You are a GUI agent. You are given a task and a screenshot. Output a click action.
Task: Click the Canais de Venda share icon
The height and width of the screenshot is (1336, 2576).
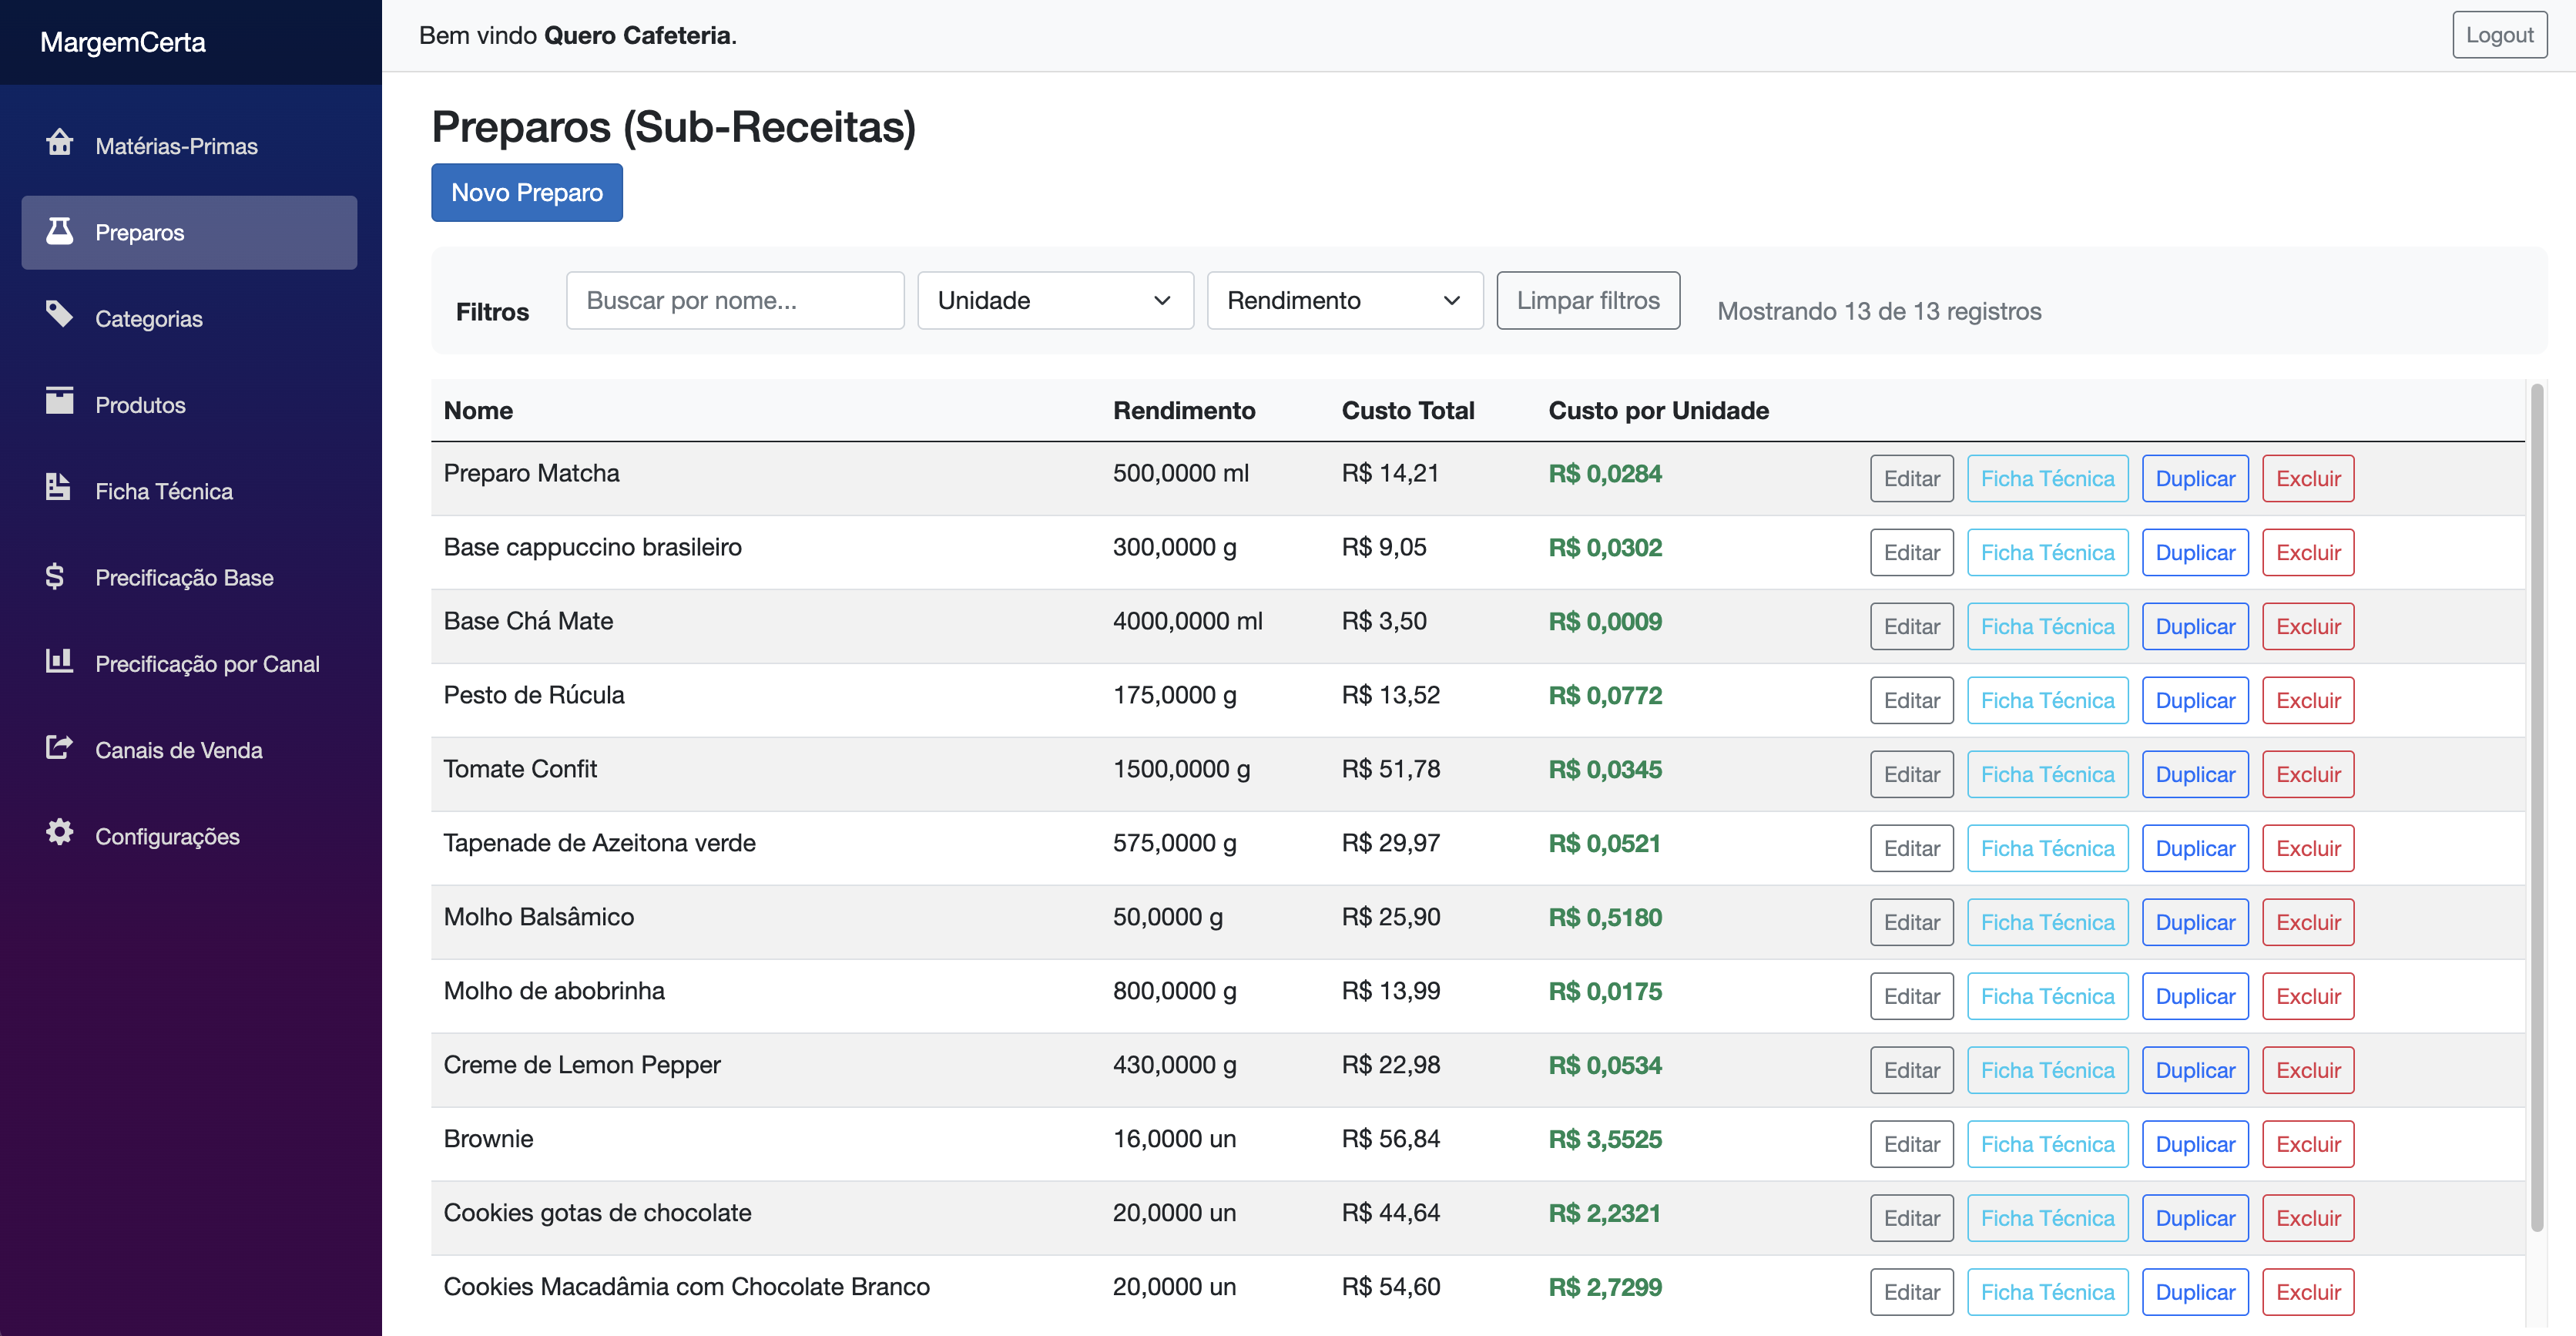tap(59, 747)
